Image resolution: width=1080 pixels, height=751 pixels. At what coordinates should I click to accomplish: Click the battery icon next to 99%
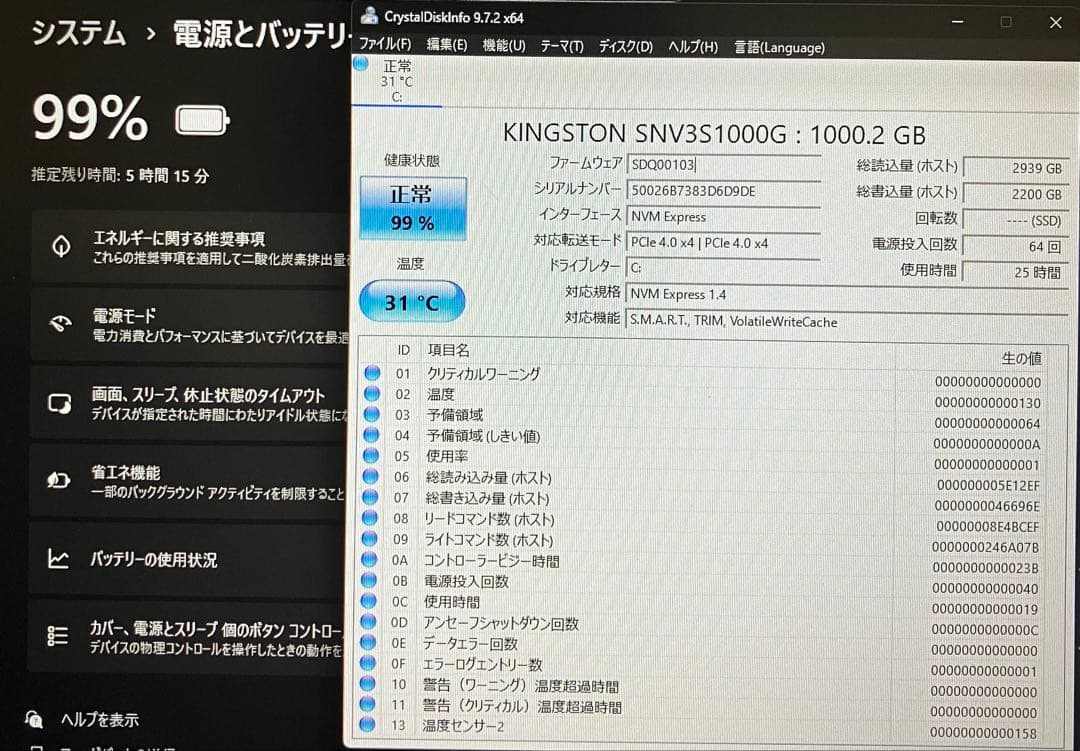[200, 117]
